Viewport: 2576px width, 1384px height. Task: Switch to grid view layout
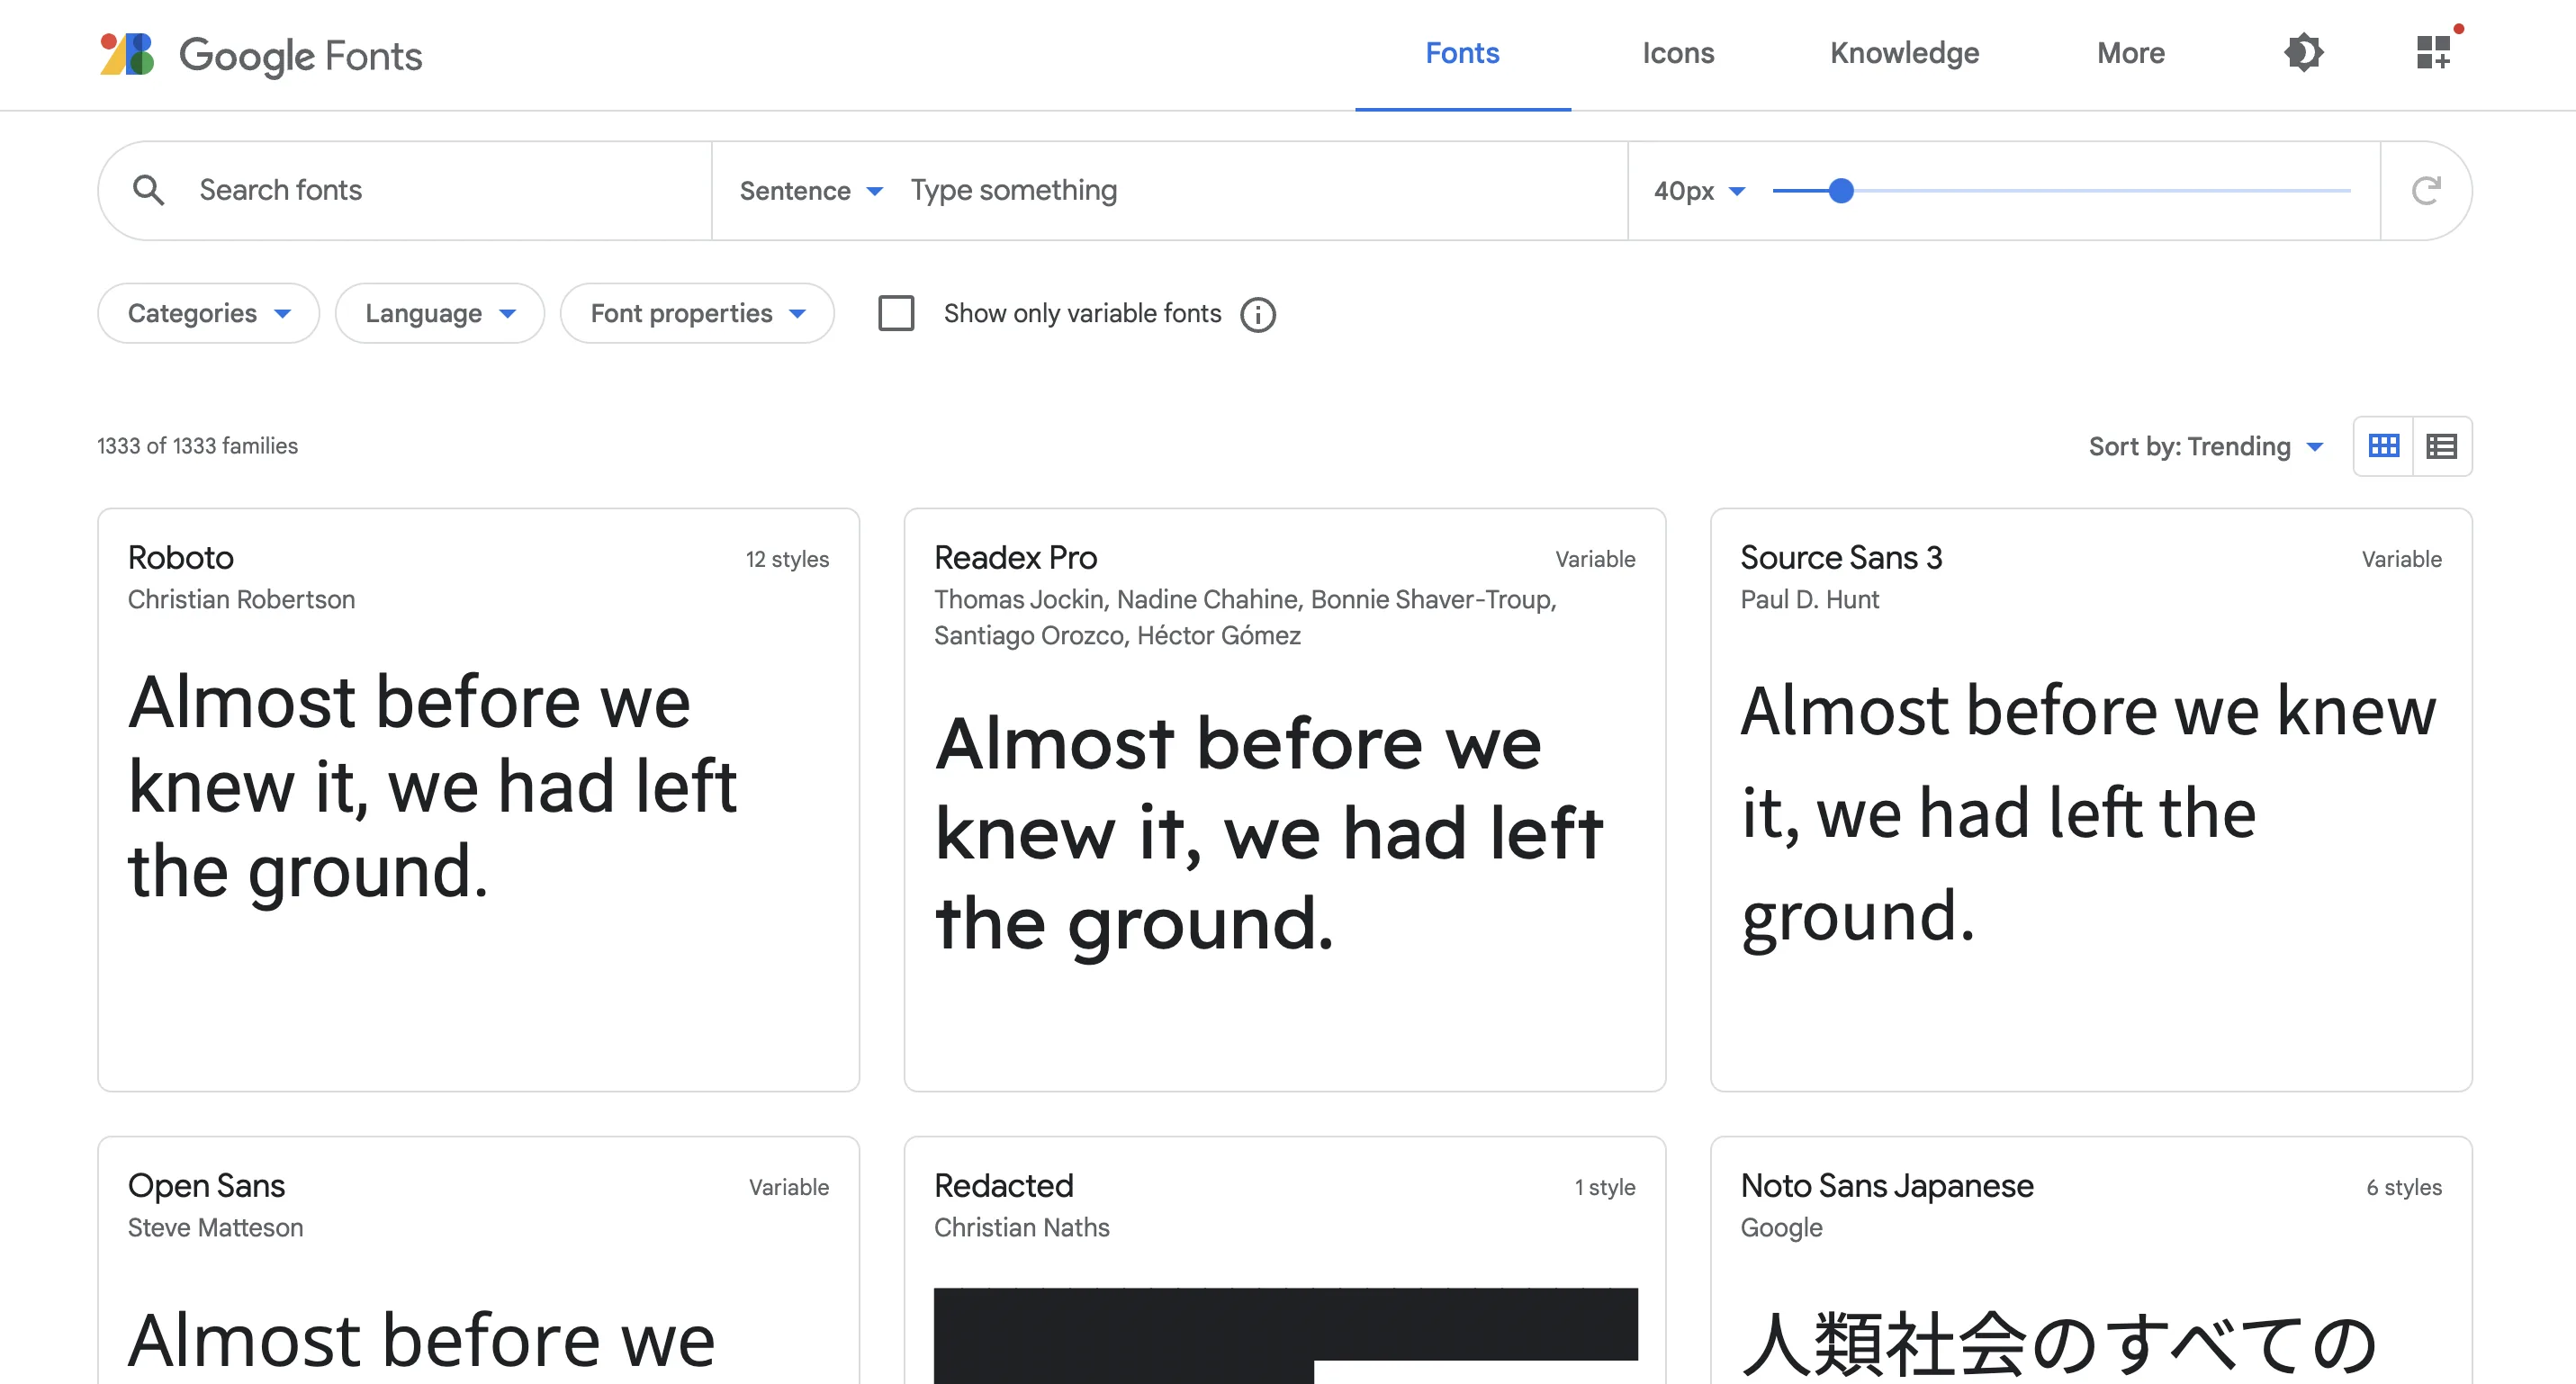tap(2384, 446)
